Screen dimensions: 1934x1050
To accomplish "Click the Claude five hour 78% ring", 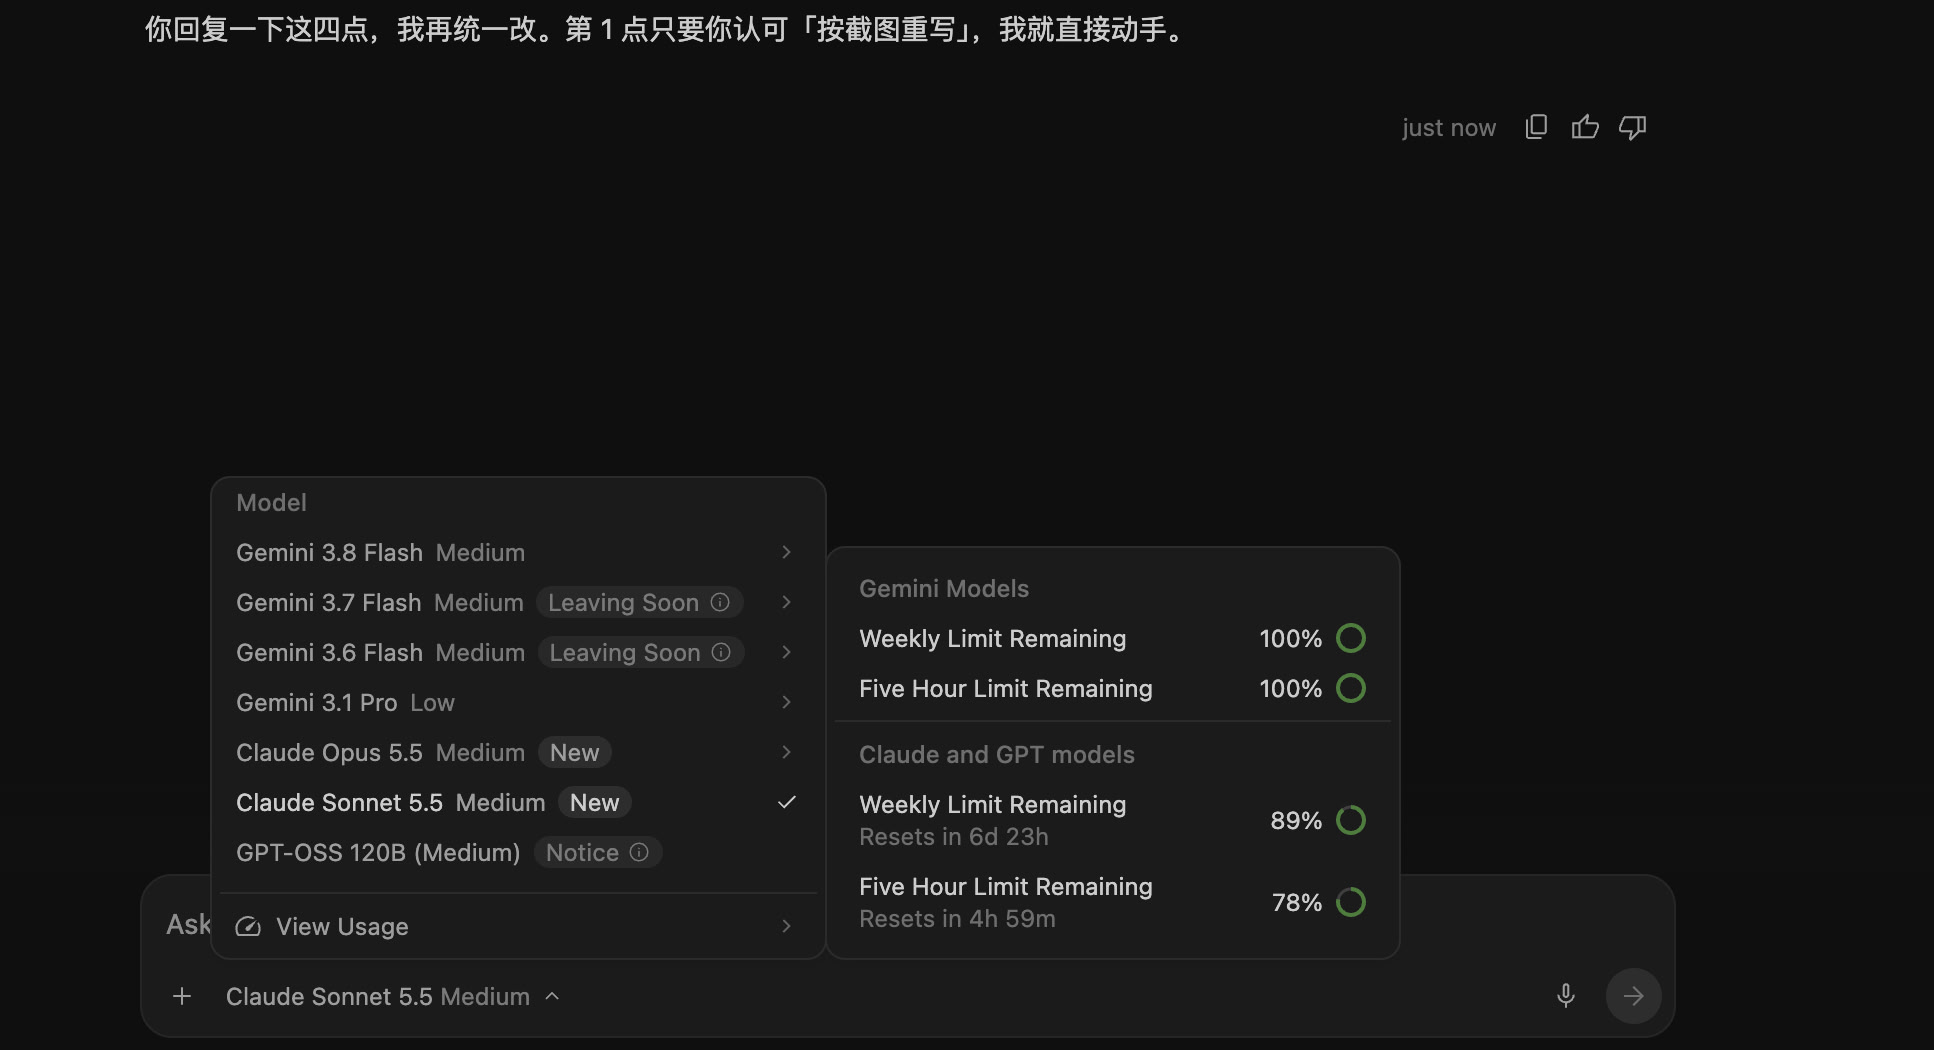I will click(x=1351, y=902).
